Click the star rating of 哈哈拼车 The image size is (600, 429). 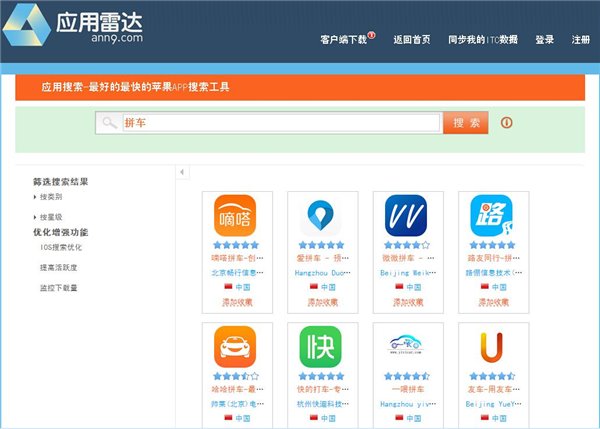point(236,376)
